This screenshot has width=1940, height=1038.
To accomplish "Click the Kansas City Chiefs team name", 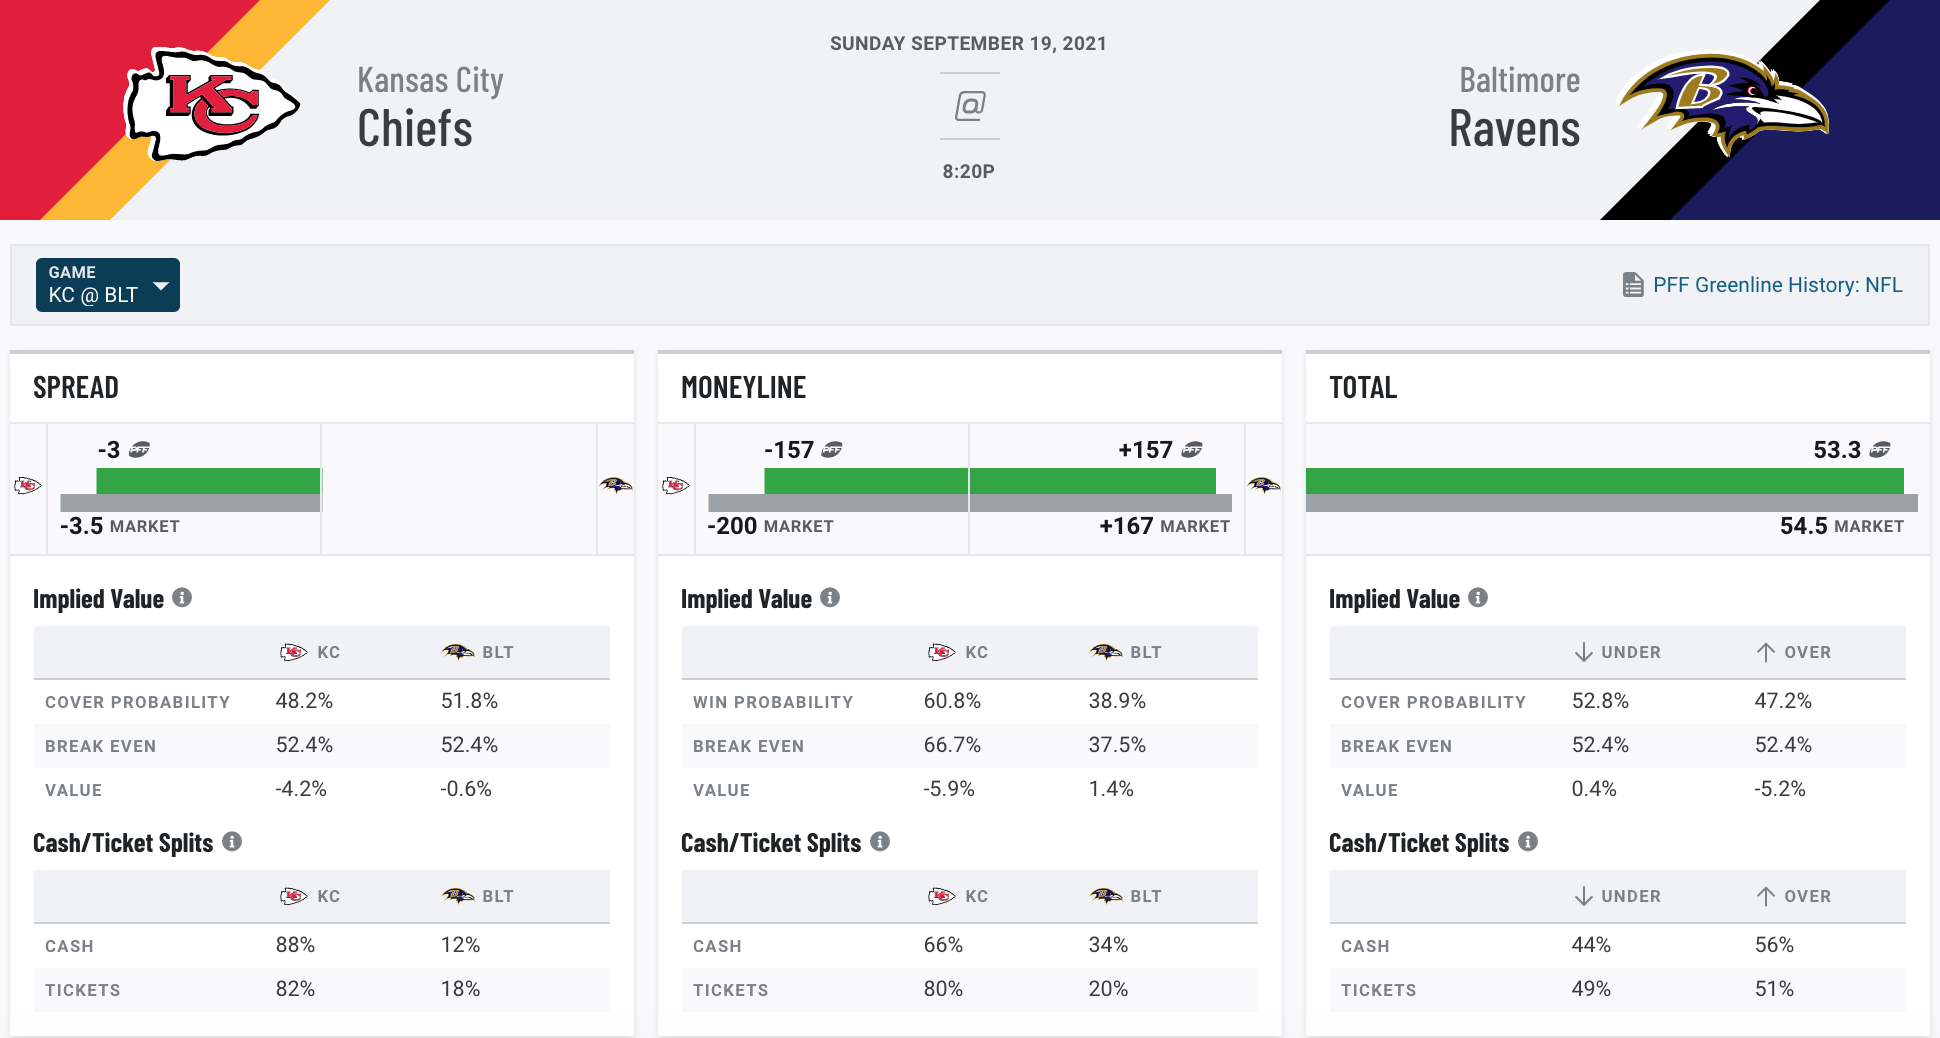I will [x=430, y=108].
